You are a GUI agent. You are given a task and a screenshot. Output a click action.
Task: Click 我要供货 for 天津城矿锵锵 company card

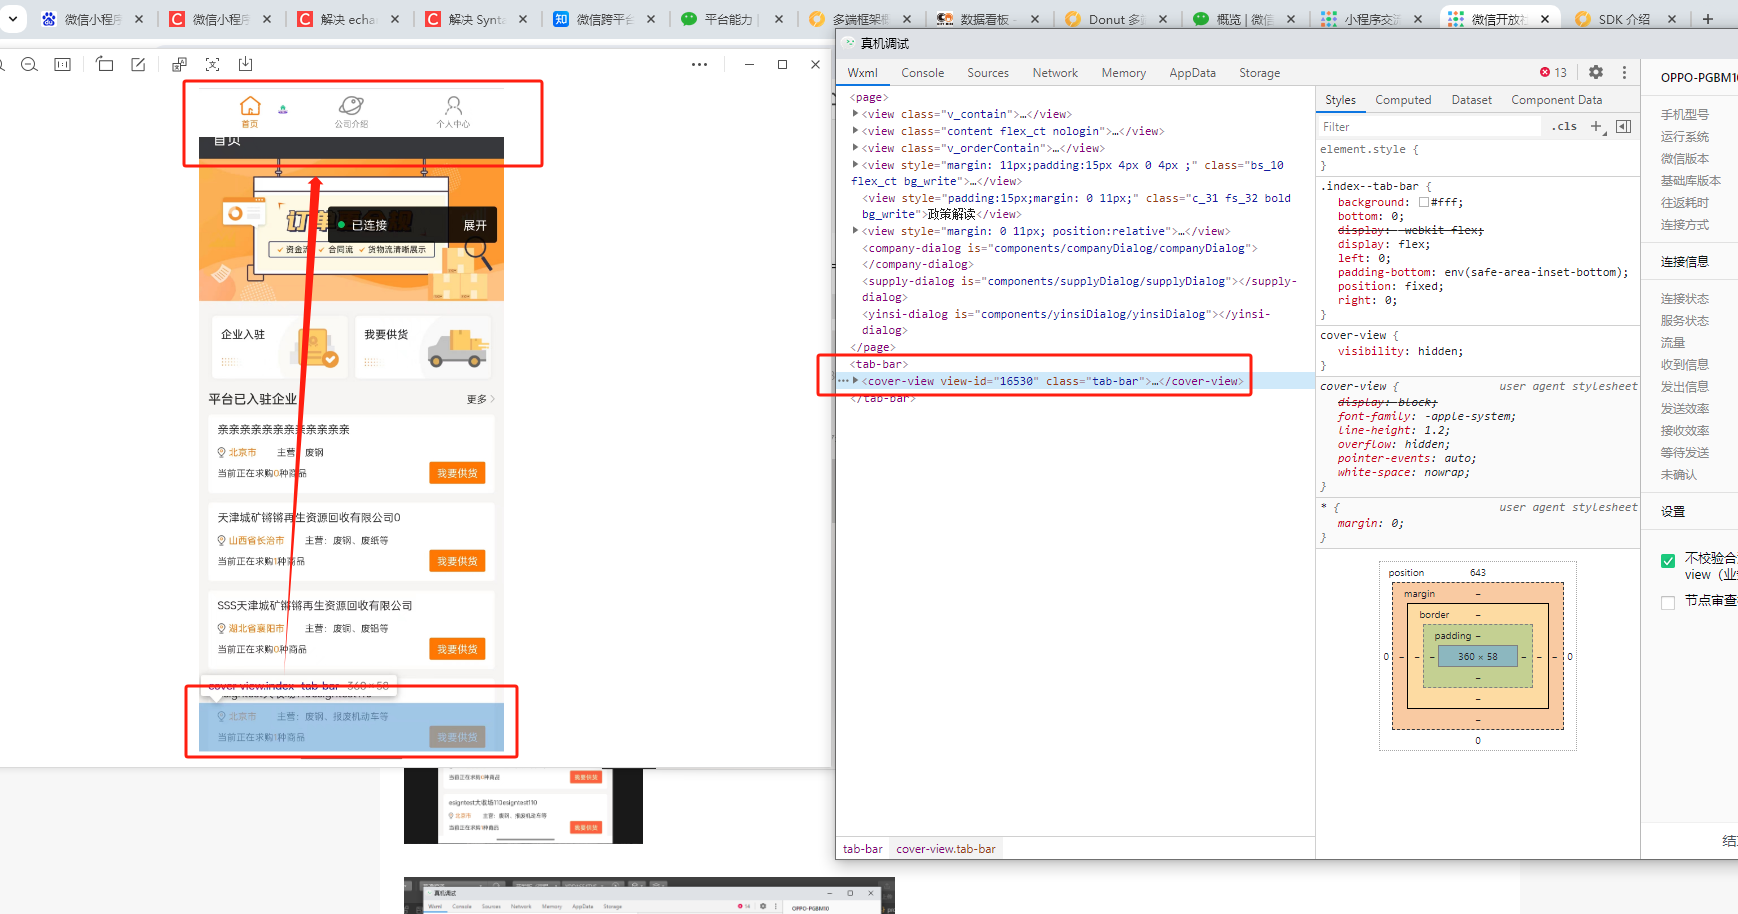coord(457,561)
